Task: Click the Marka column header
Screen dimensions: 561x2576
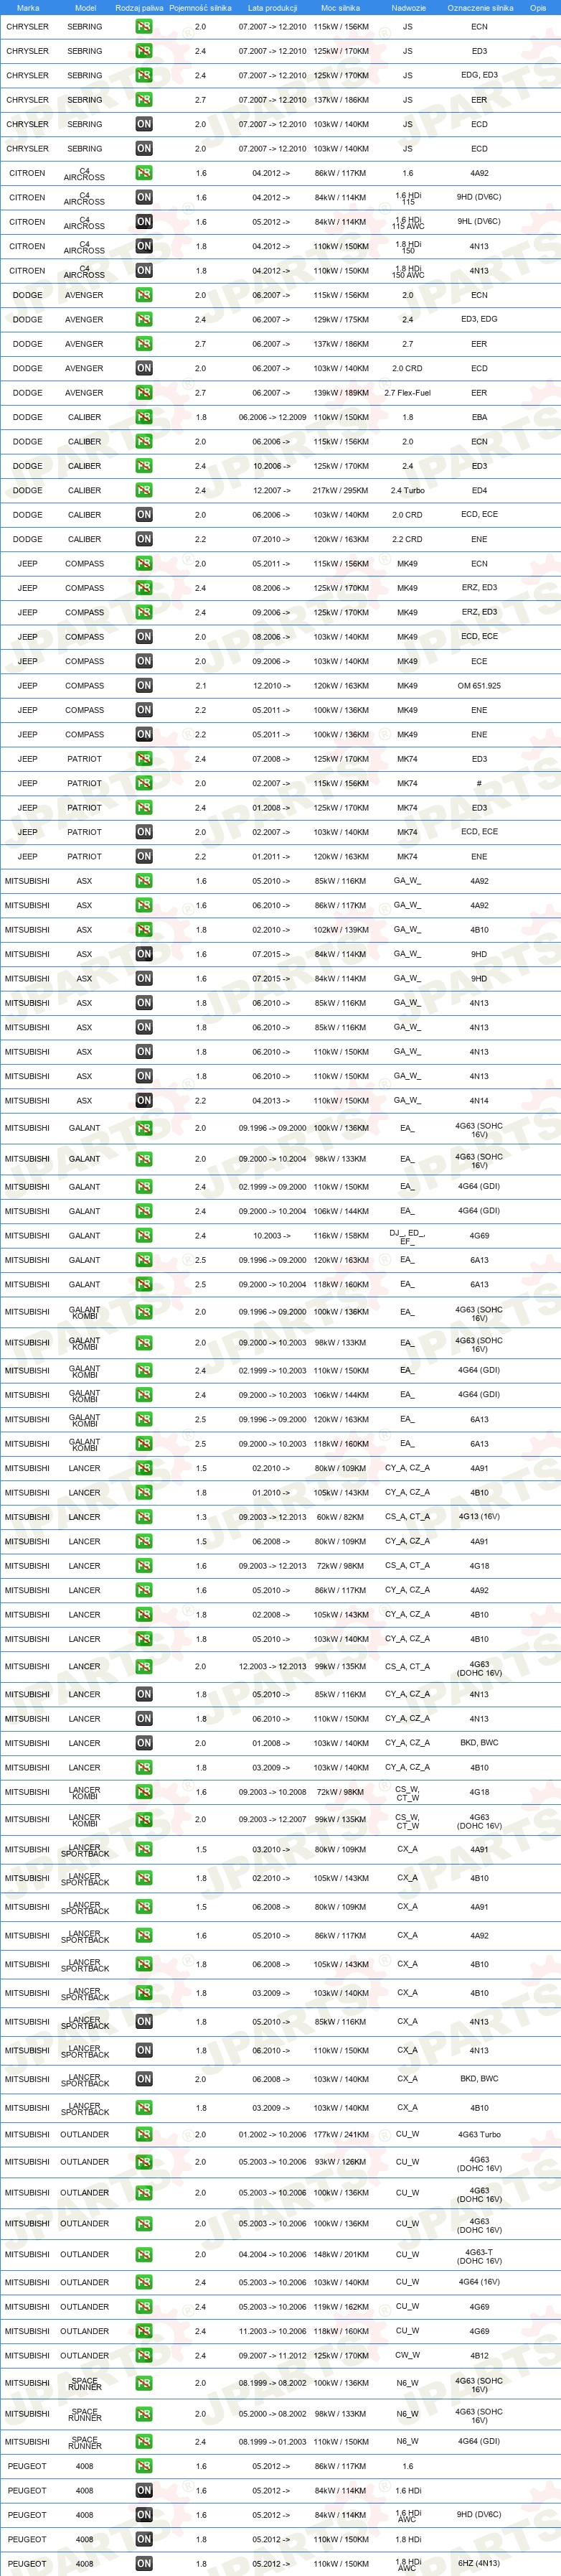Action: 28,7
